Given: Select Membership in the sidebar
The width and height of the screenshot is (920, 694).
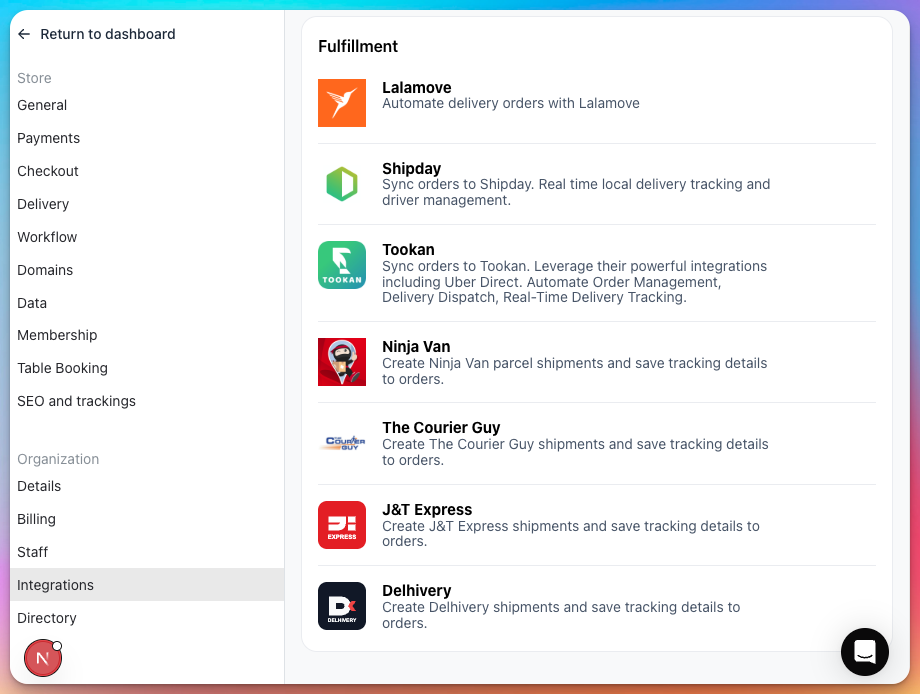Looking at the screenshot, I should pyautogui.click(x=57, y=335).
